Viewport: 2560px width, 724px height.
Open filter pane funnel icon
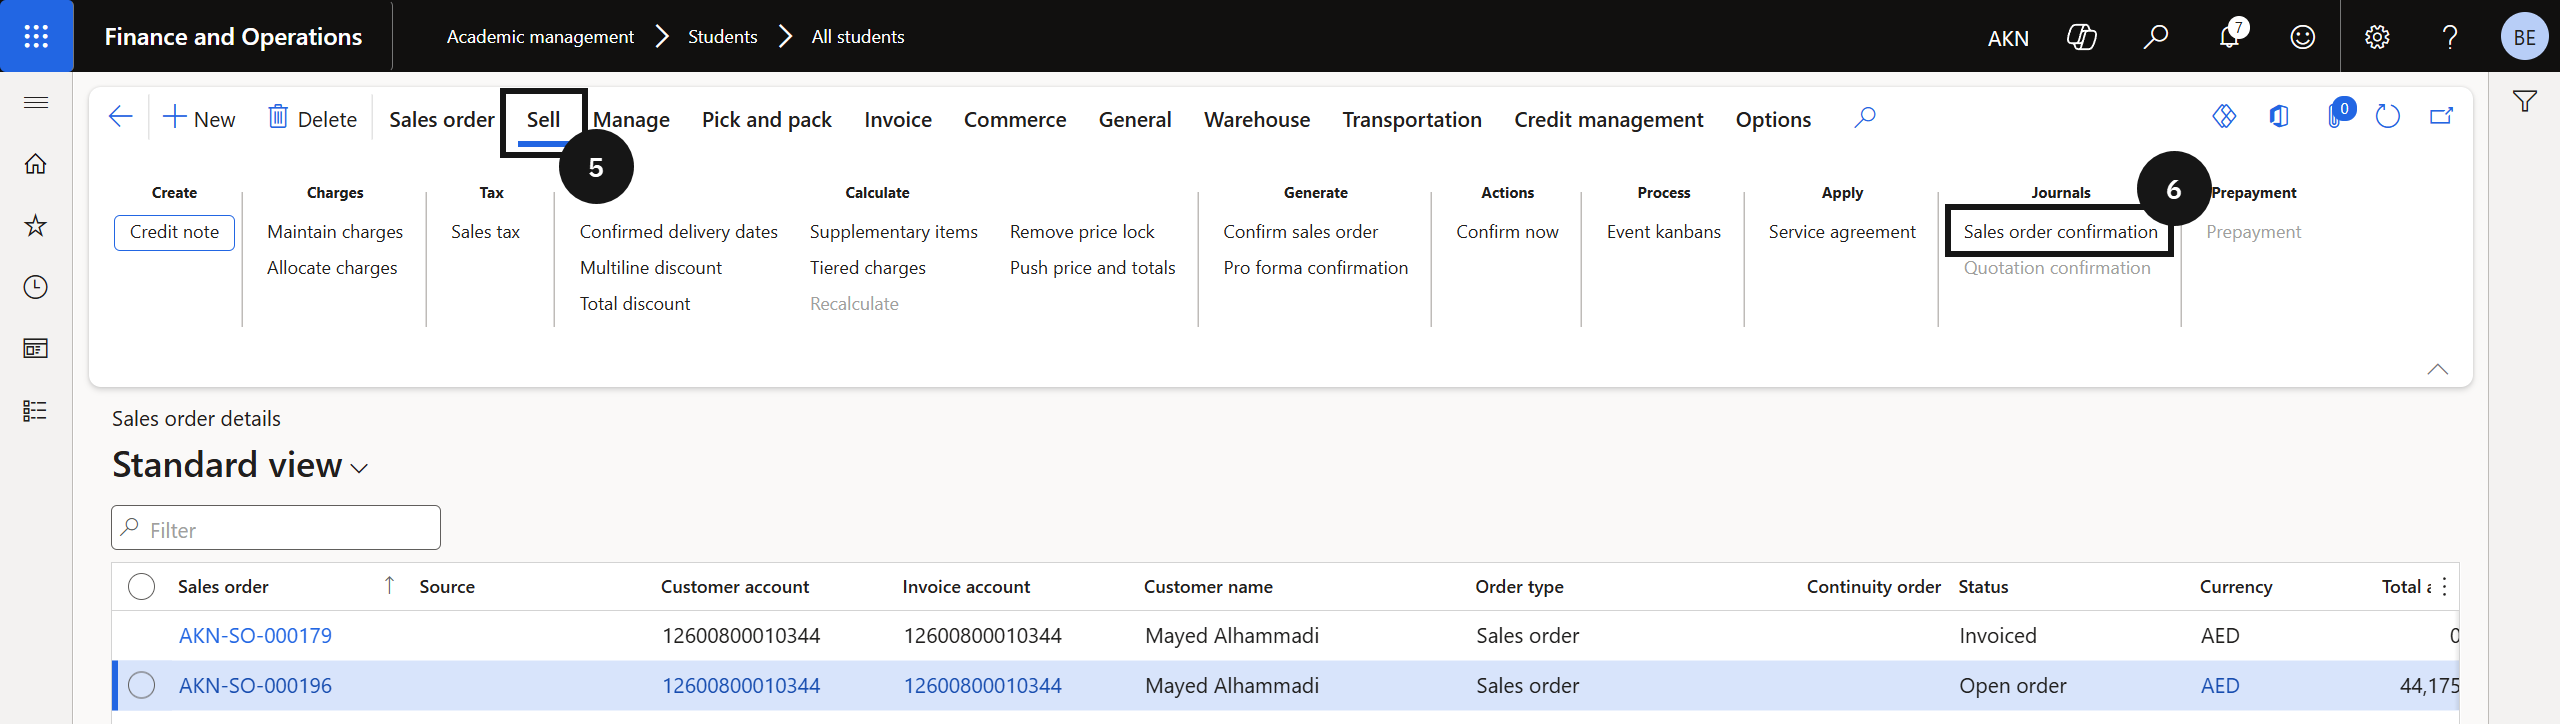tap(2525, 101)
